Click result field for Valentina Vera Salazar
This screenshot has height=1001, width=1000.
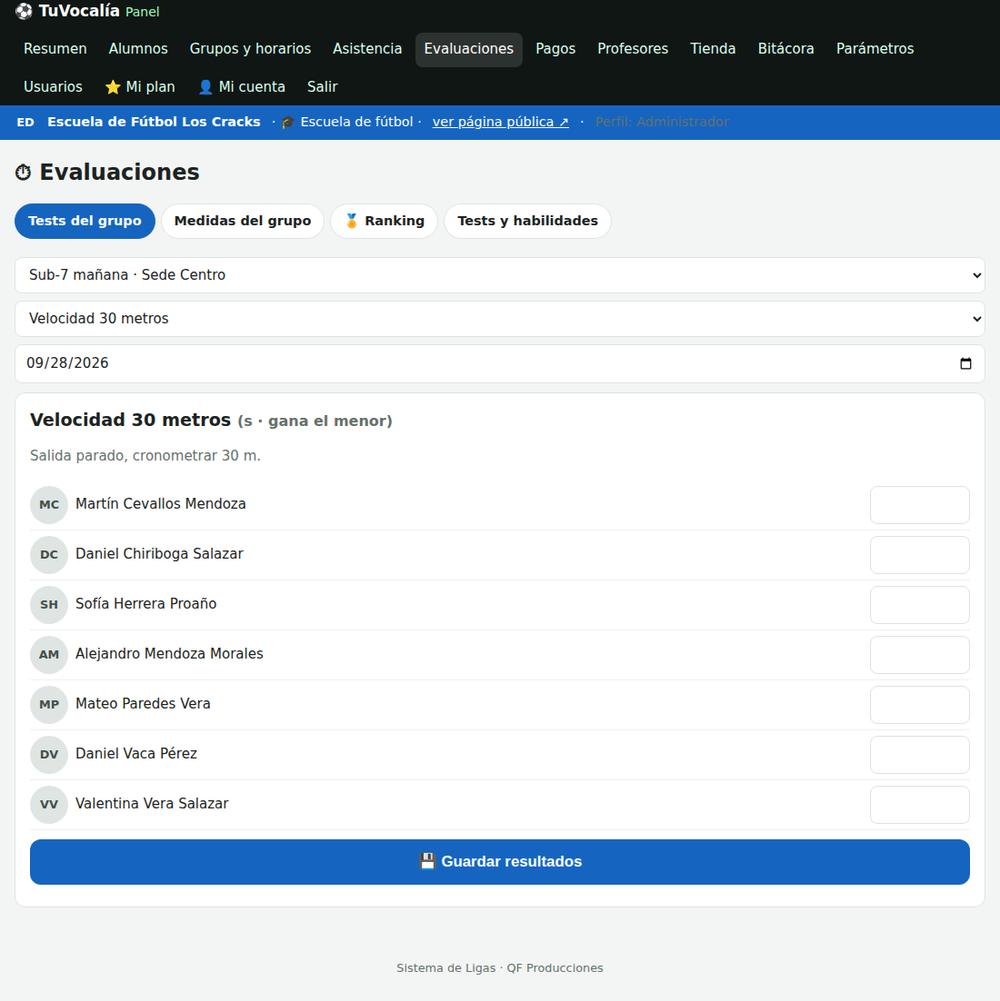pos(920,804)
